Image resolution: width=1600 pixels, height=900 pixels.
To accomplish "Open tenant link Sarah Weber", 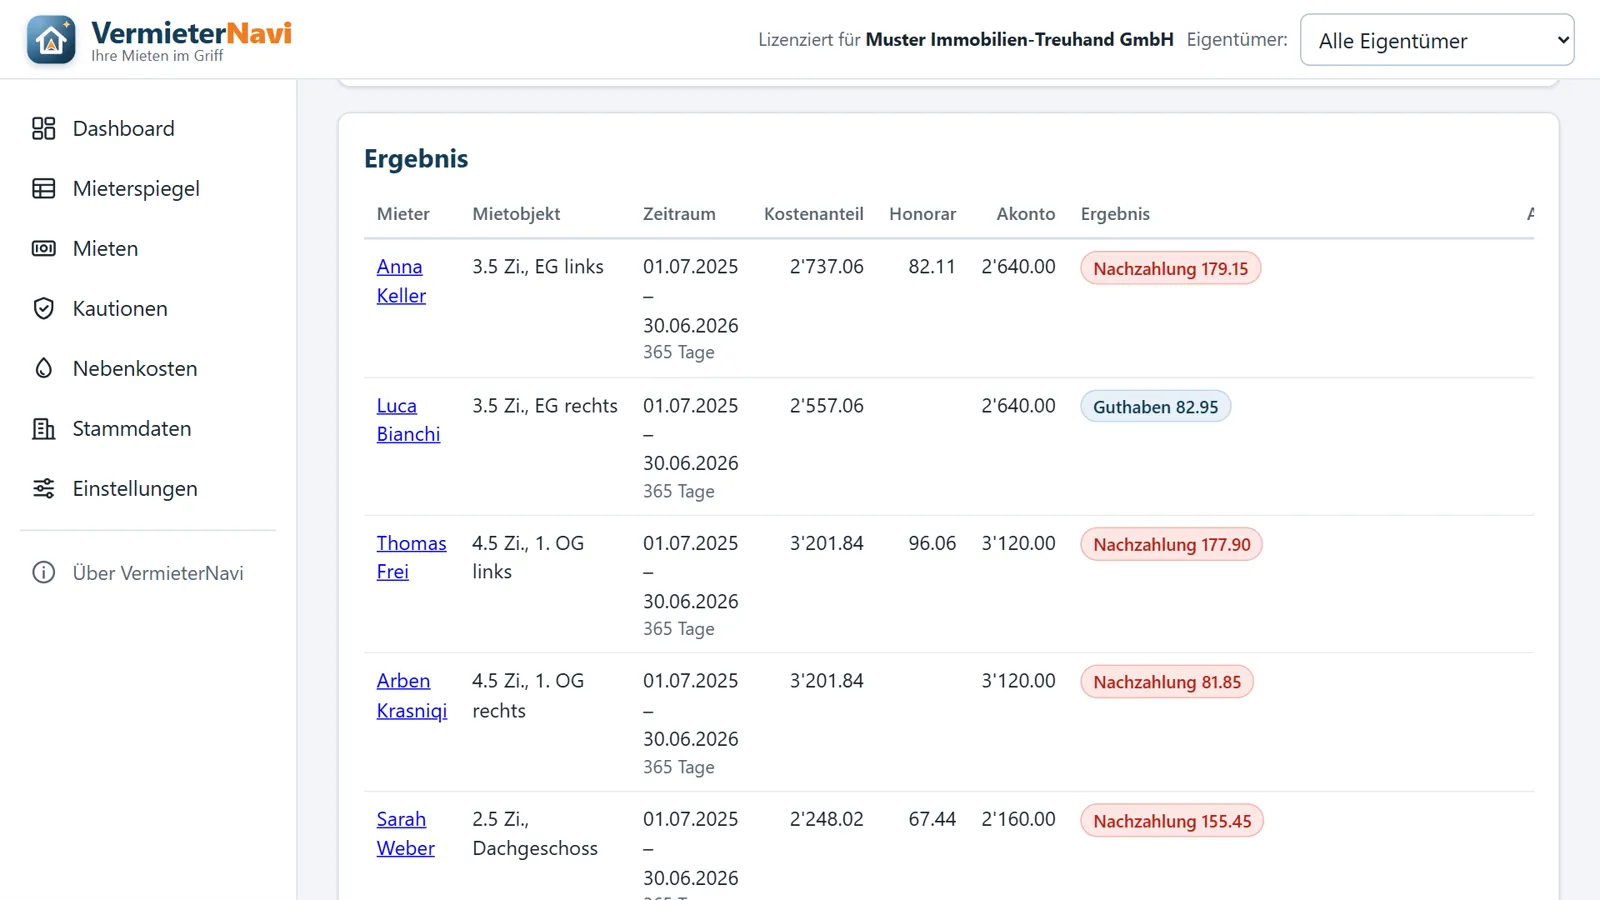I will point(405,833).
